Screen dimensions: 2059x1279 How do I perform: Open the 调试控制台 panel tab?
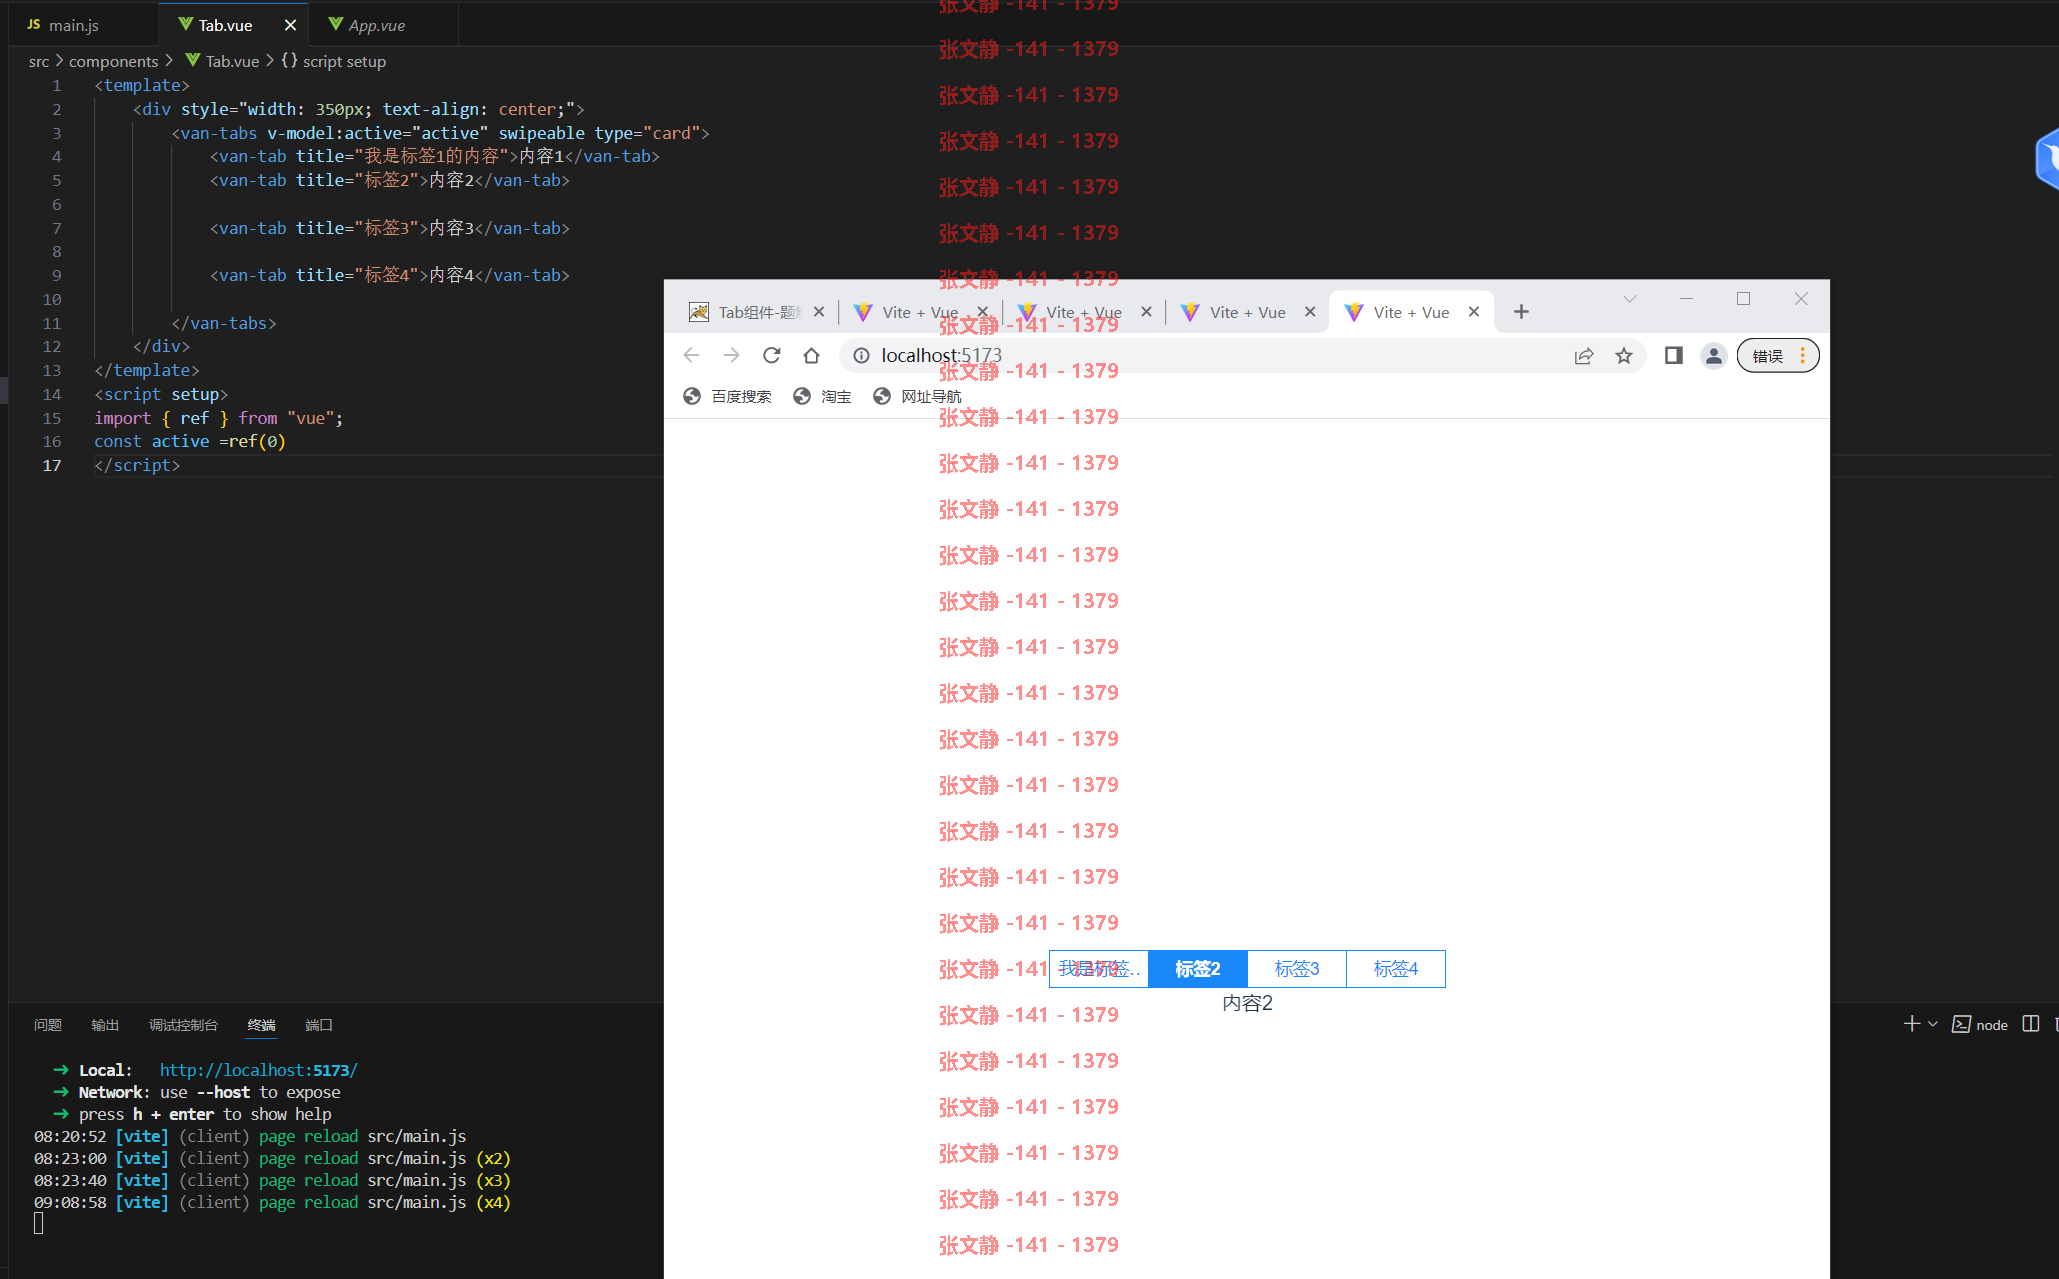click(183, 1025)
